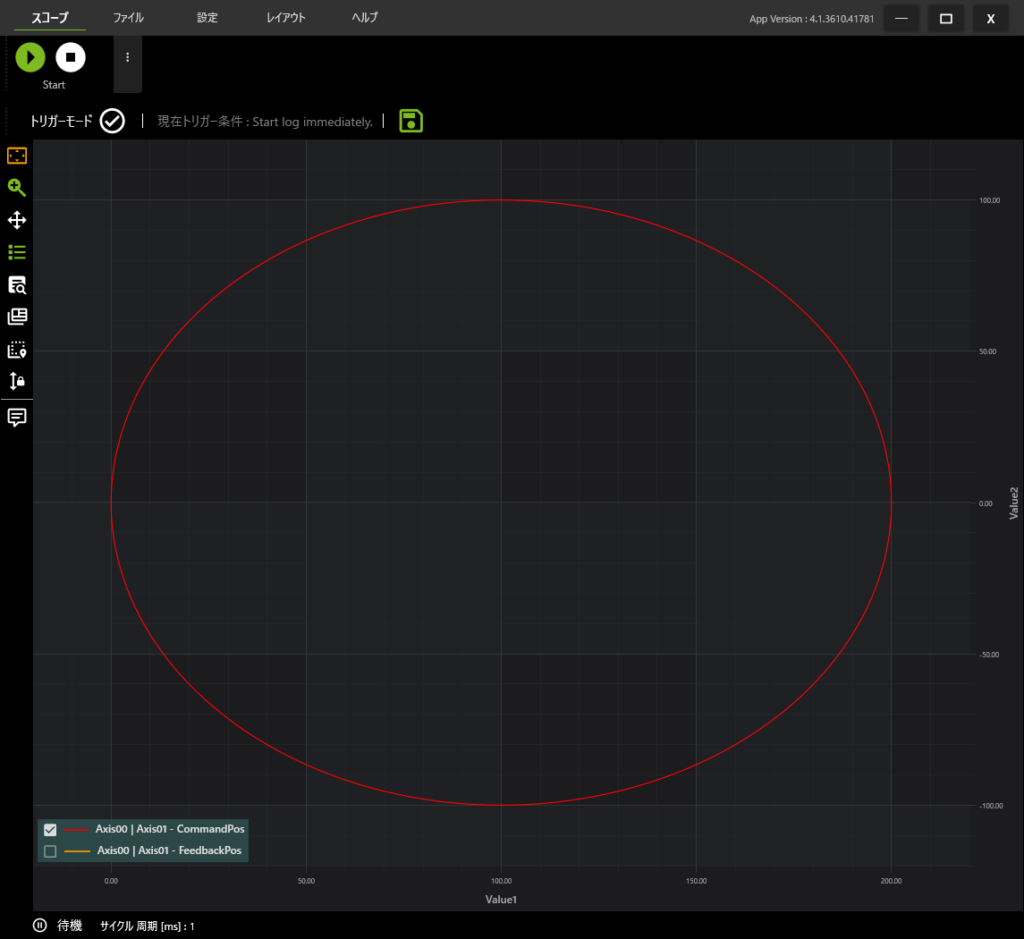1024x939 pixels.
Task: Toggle the vertical axis lock icon
Action: [x=17, y=381]
